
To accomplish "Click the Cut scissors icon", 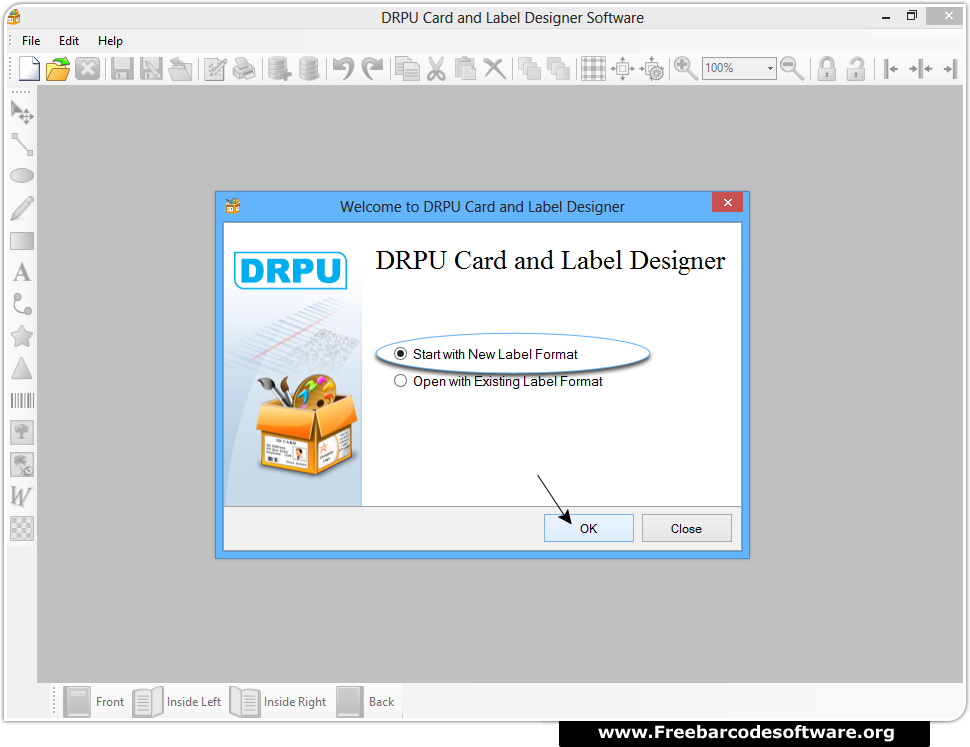I will tap(436, 69).
